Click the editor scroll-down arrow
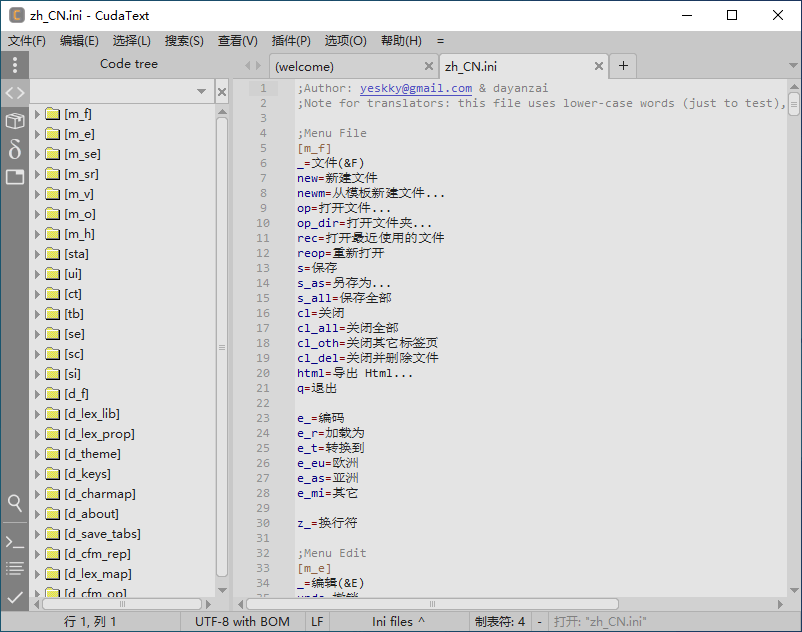802x632 pixels. point(794,590)
